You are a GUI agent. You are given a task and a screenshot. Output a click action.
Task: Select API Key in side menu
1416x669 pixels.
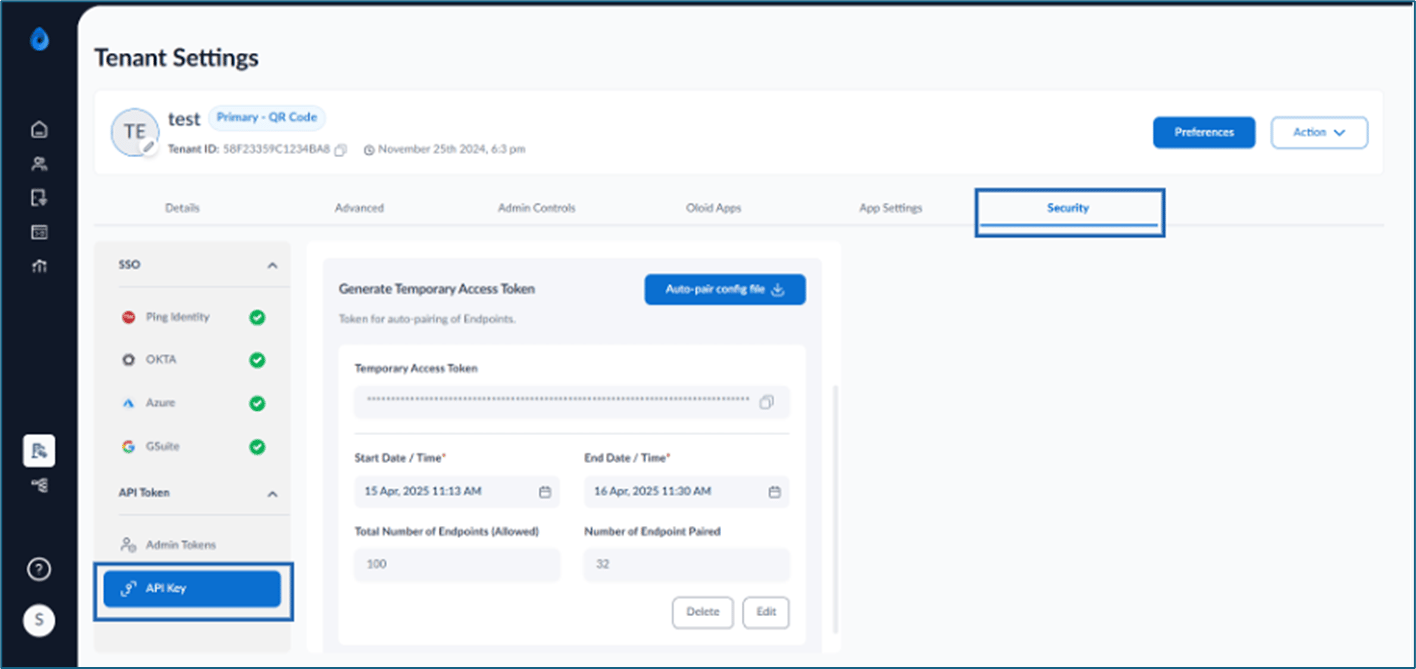192,589
